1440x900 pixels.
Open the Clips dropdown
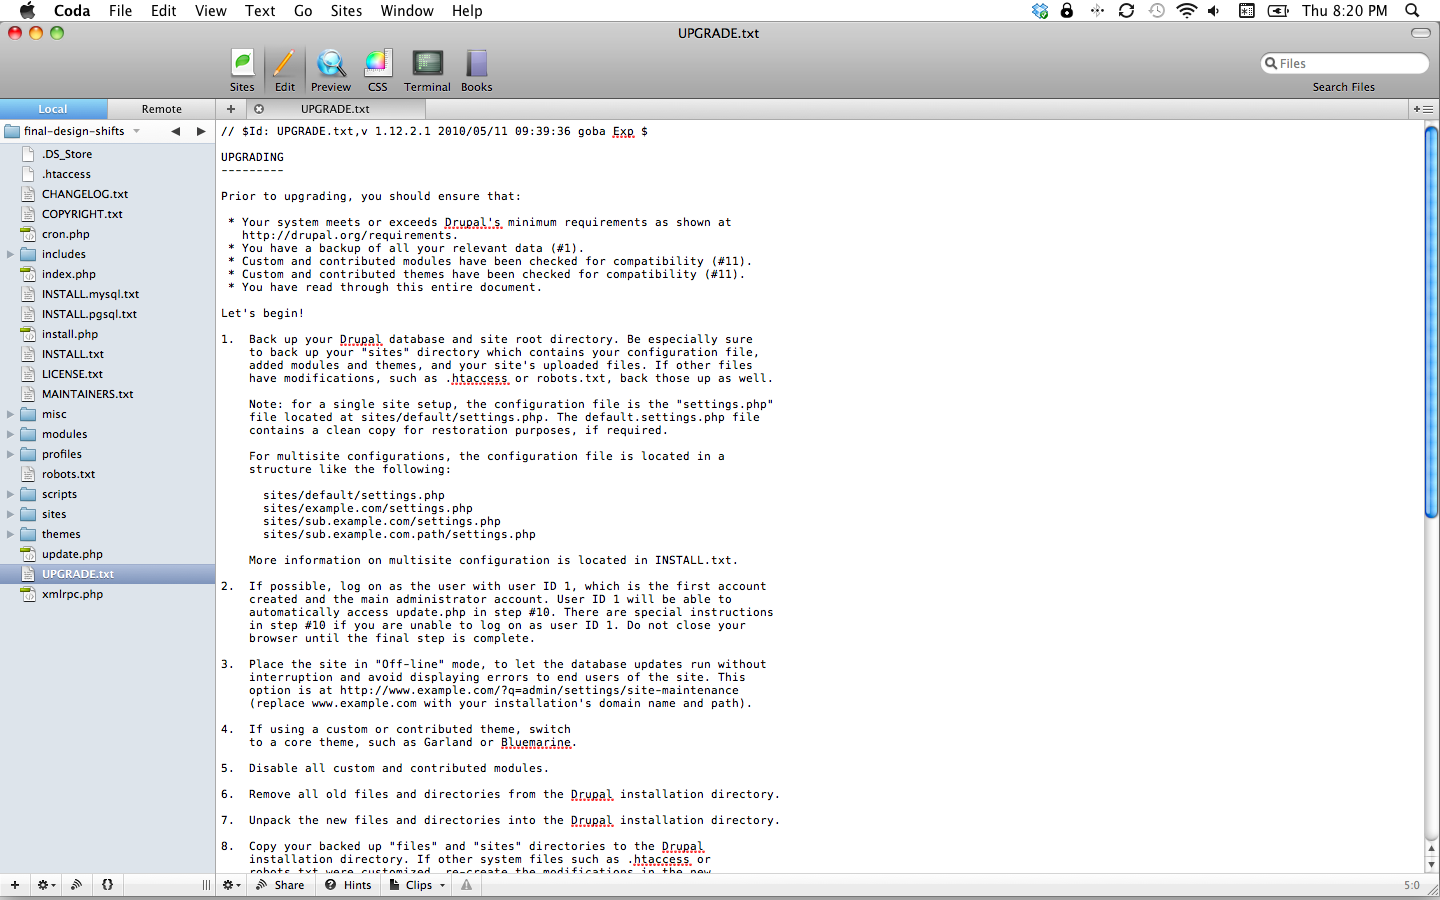click(417, 885)
